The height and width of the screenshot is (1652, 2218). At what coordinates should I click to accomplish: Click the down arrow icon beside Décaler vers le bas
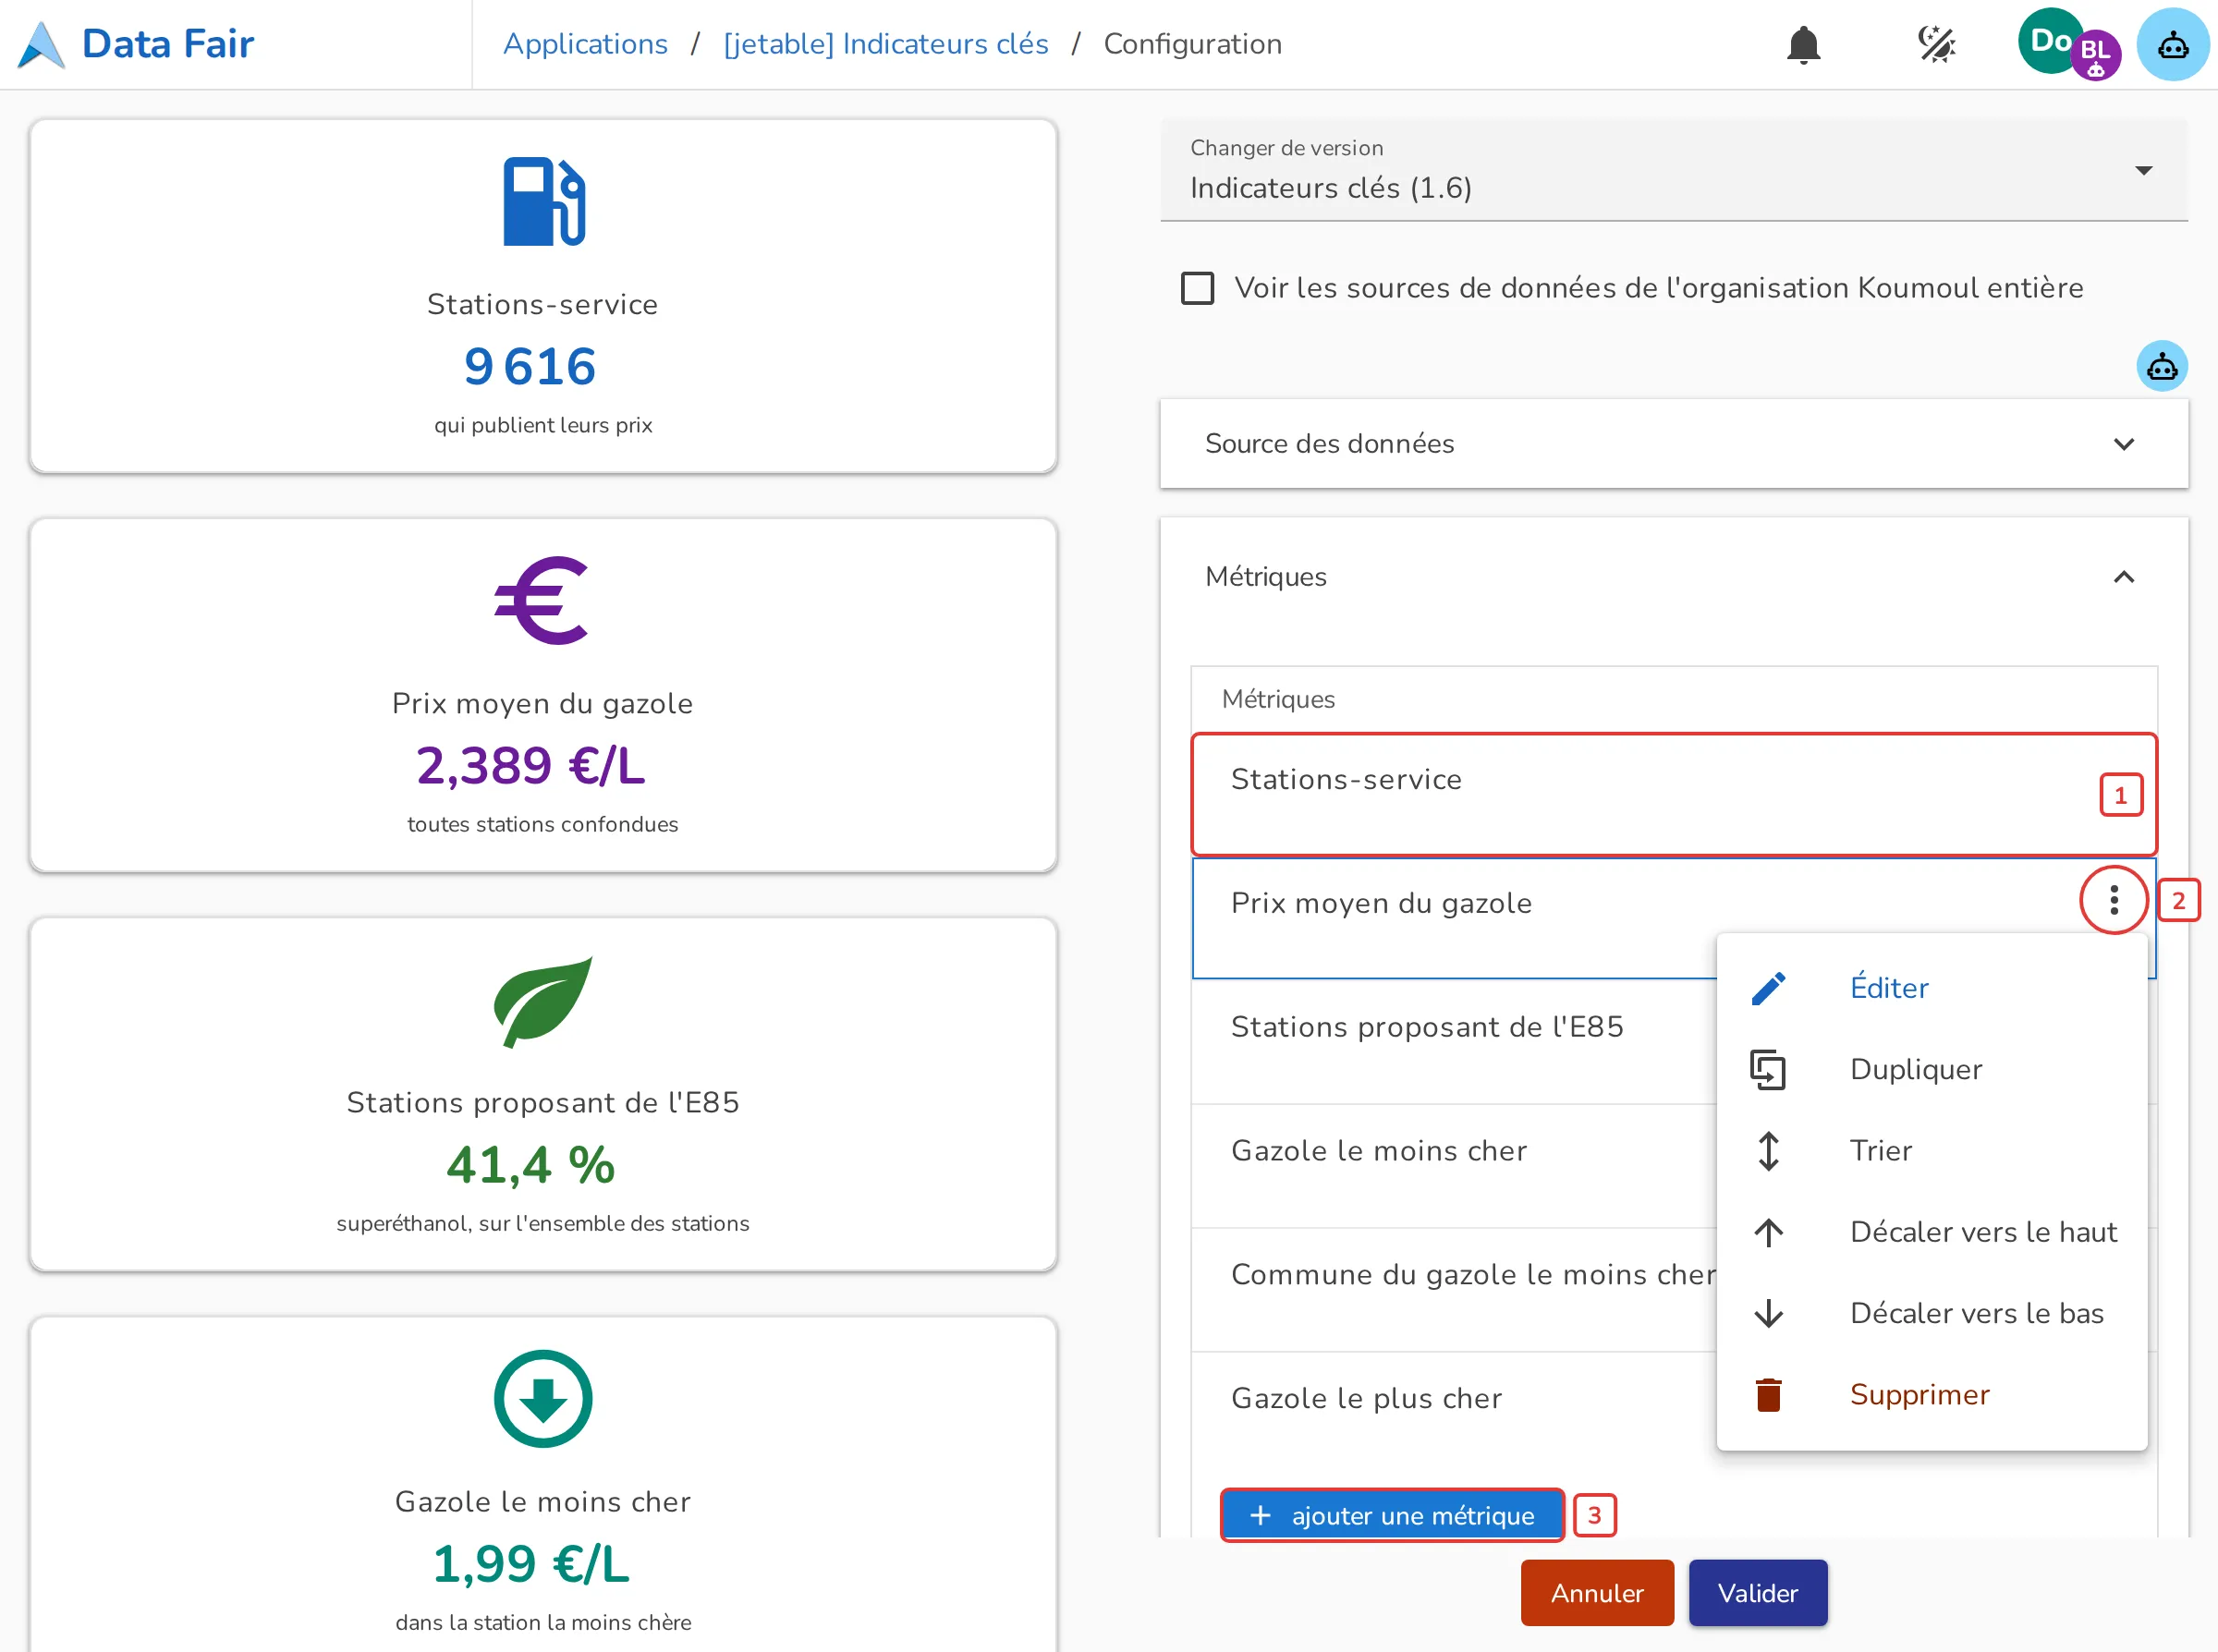click(x=1768, y=1313)
